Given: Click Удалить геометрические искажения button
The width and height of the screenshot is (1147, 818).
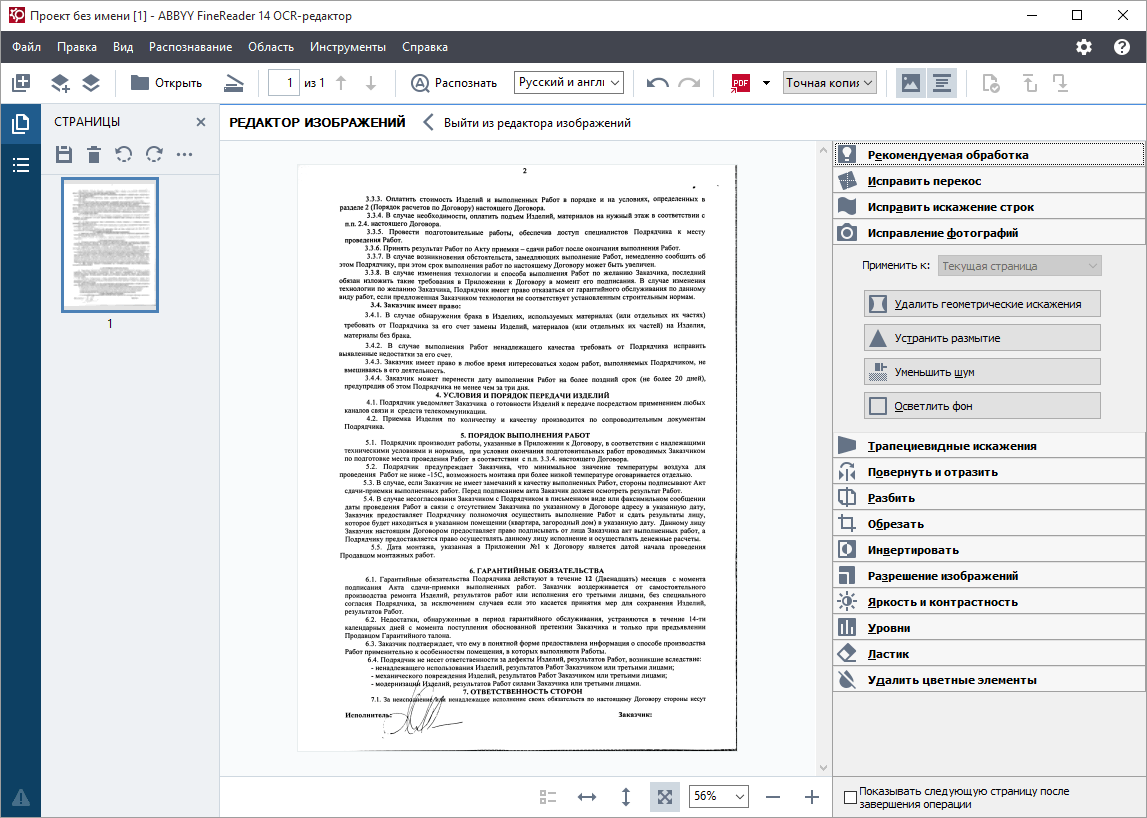Looking at the screenshot, I should tap(982, 304).
